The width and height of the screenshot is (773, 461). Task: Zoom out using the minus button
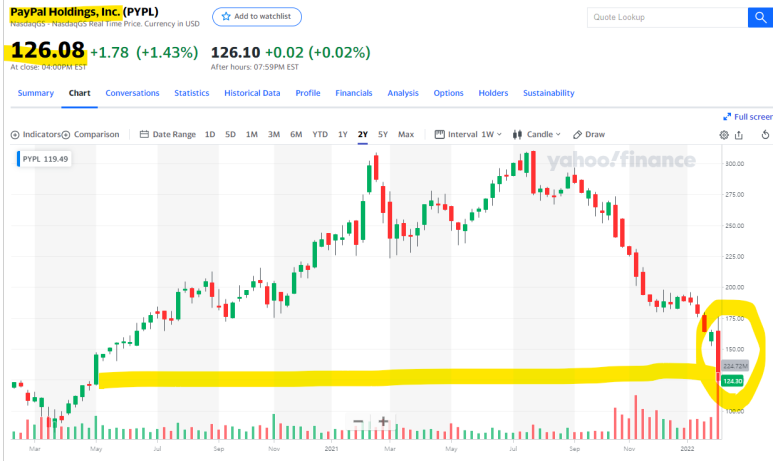[358, 422]
